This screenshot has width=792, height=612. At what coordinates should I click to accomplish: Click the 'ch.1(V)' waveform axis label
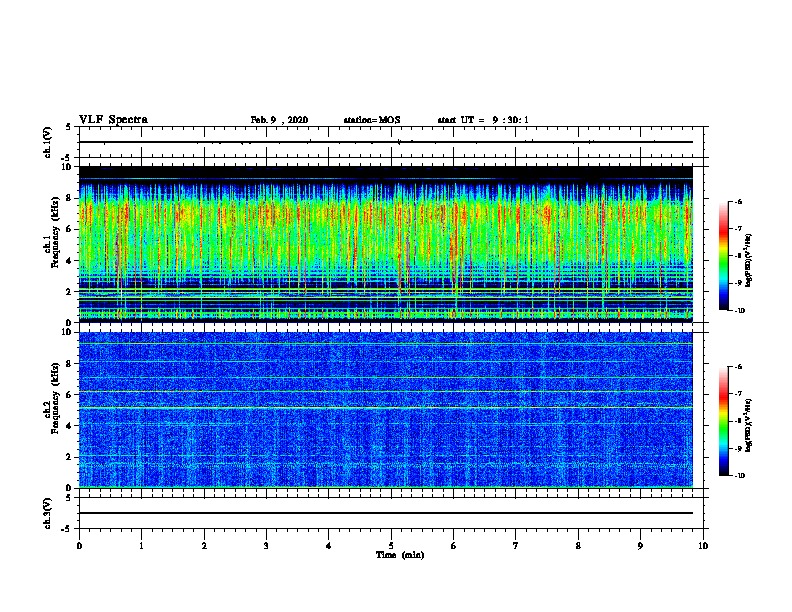48,142
